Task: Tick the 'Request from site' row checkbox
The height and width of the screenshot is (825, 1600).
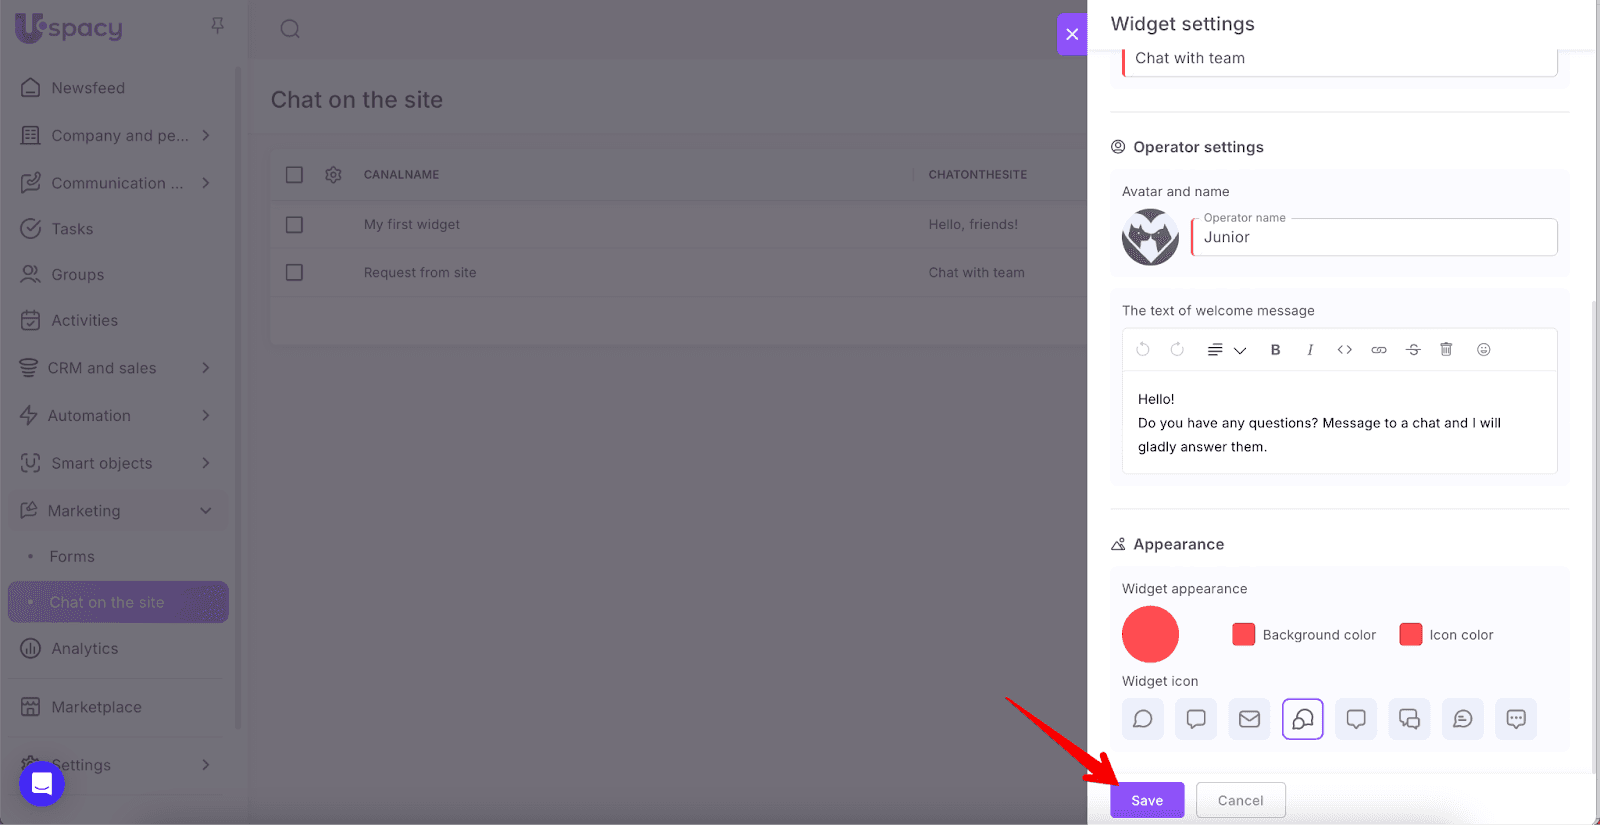Action: click(294, 273)
